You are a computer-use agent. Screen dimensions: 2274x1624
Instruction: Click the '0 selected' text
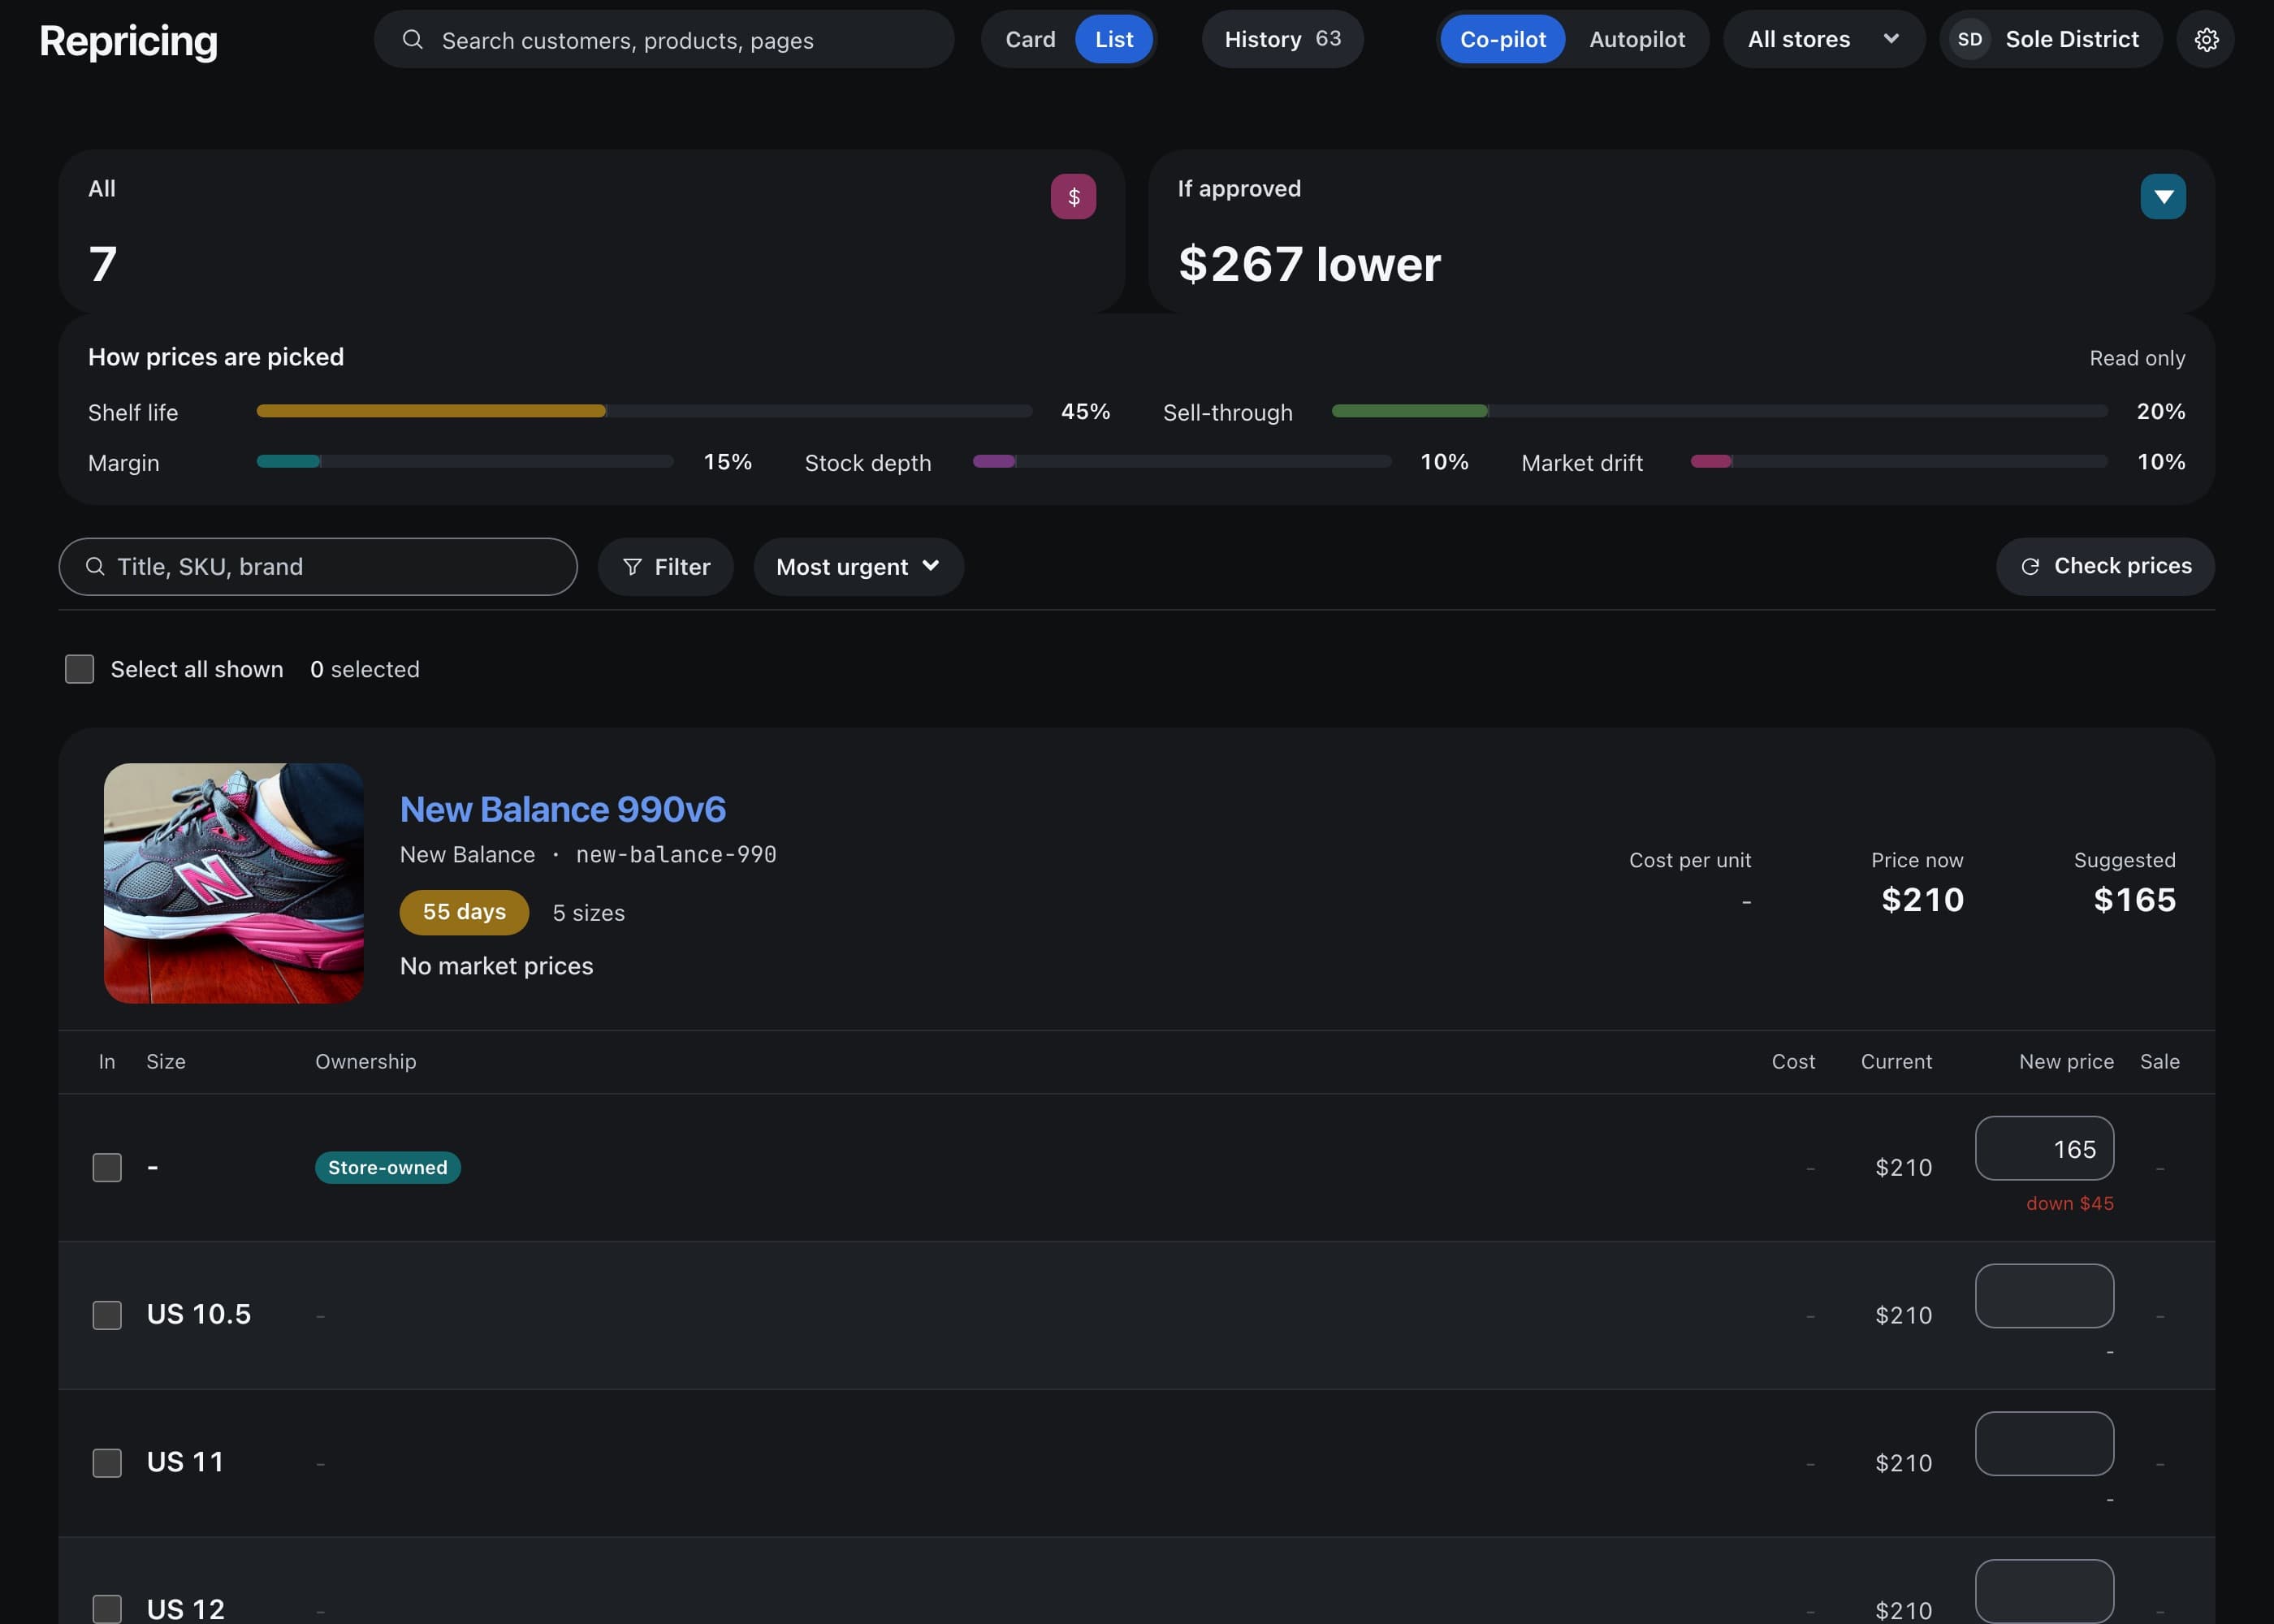365,669
